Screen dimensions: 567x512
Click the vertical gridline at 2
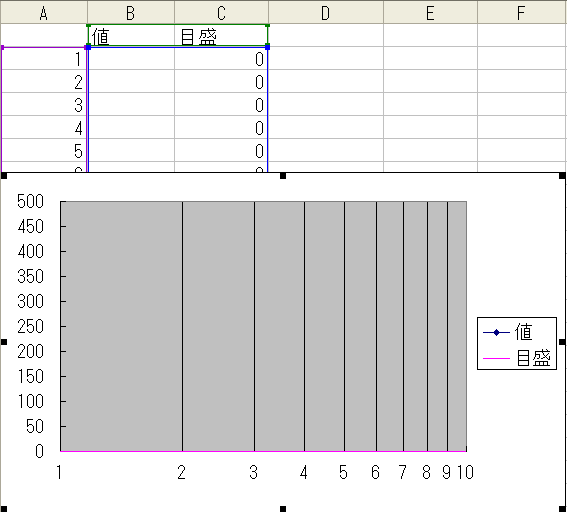183,326
